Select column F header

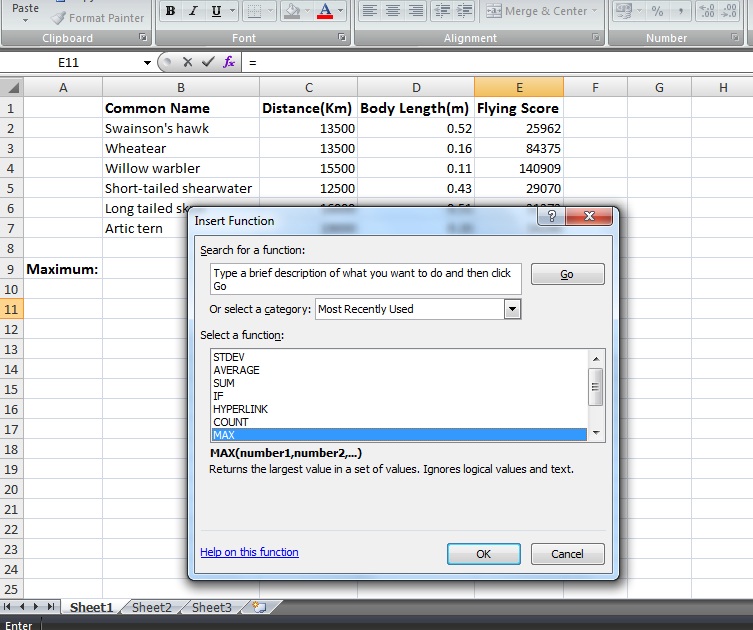click(595, 87)
